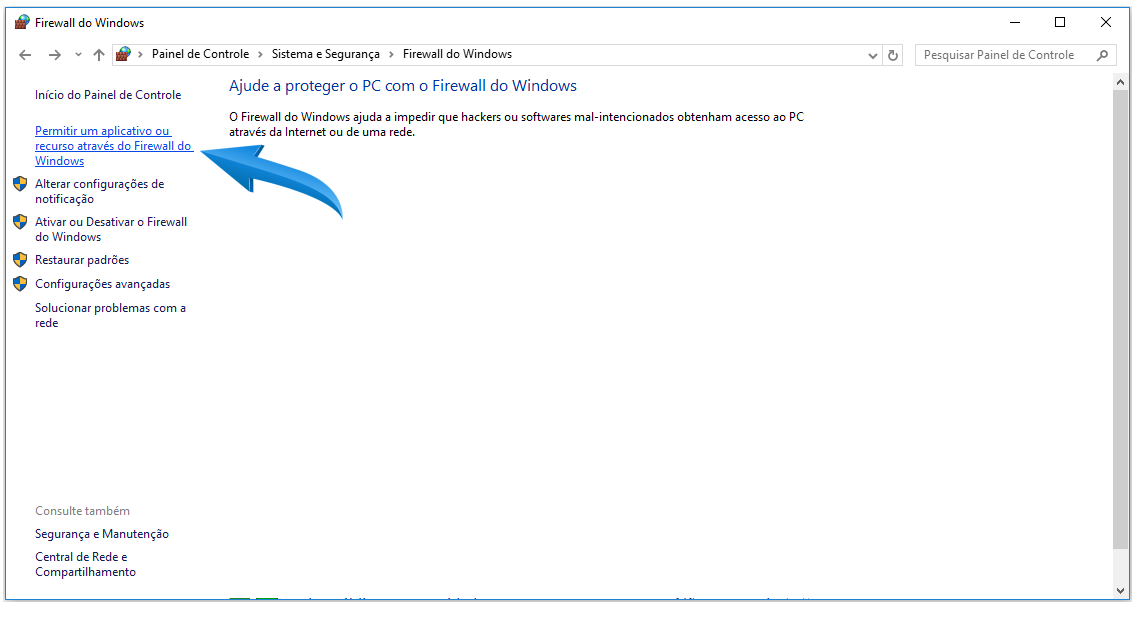Viewport: 1143px width, 618px height.
Task: Go up one level with up arrow
Action: pyautogui.click(x=99, y=55)
